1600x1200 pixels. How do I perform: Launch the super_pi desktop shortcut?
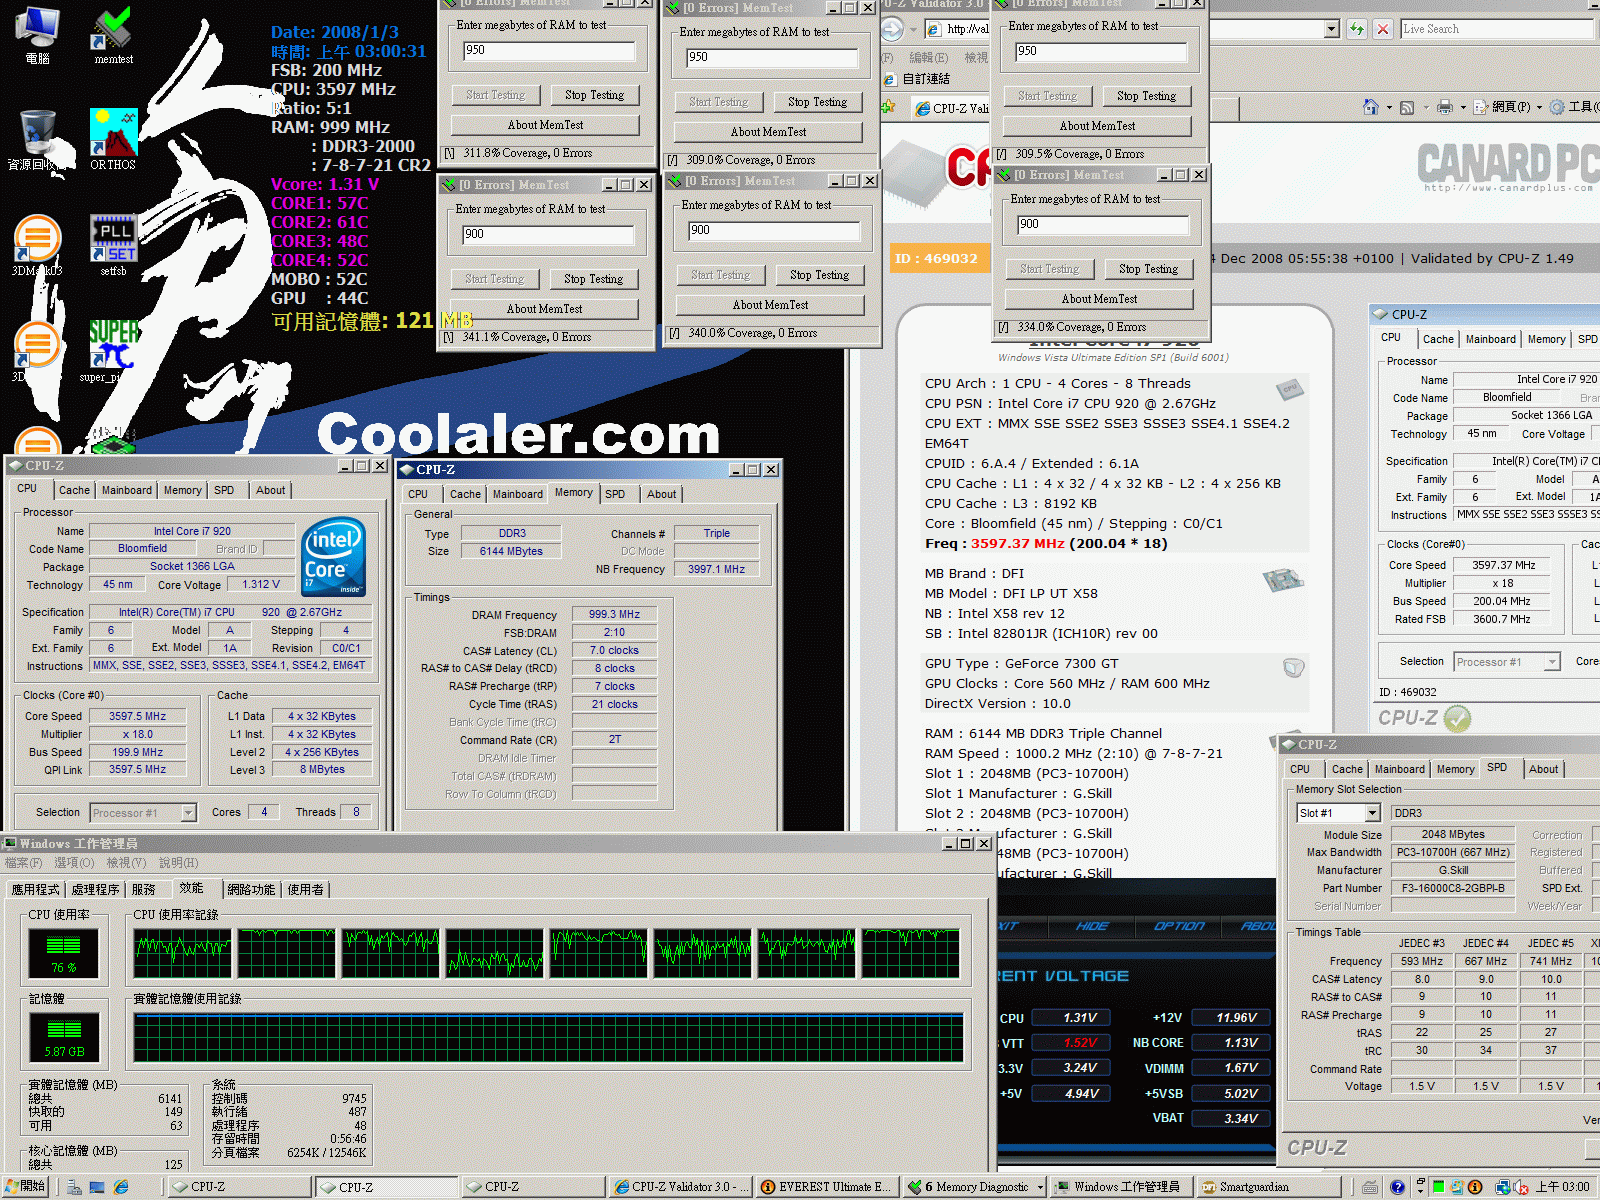tap(113, 350)
